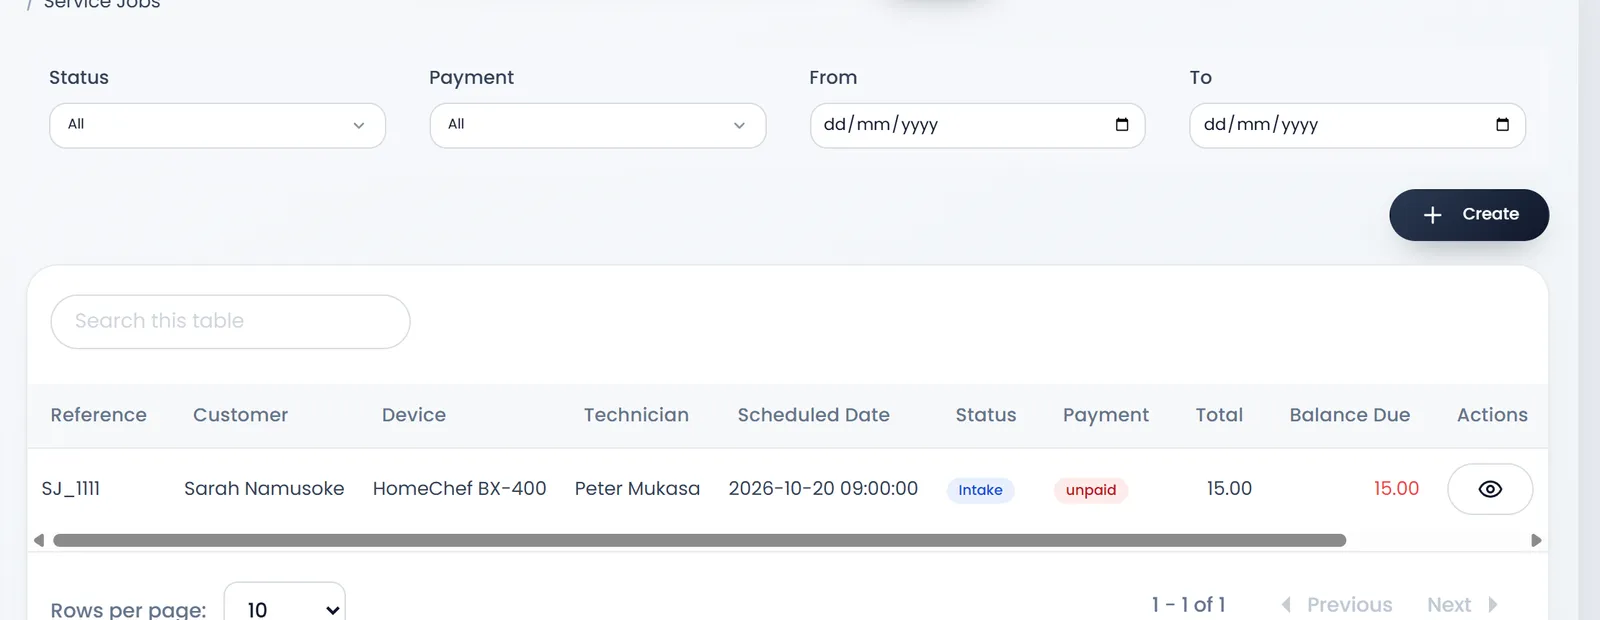This screenshot has height=620, width=1600.
Task: Create a new service job
Action: click(1469, 215)
